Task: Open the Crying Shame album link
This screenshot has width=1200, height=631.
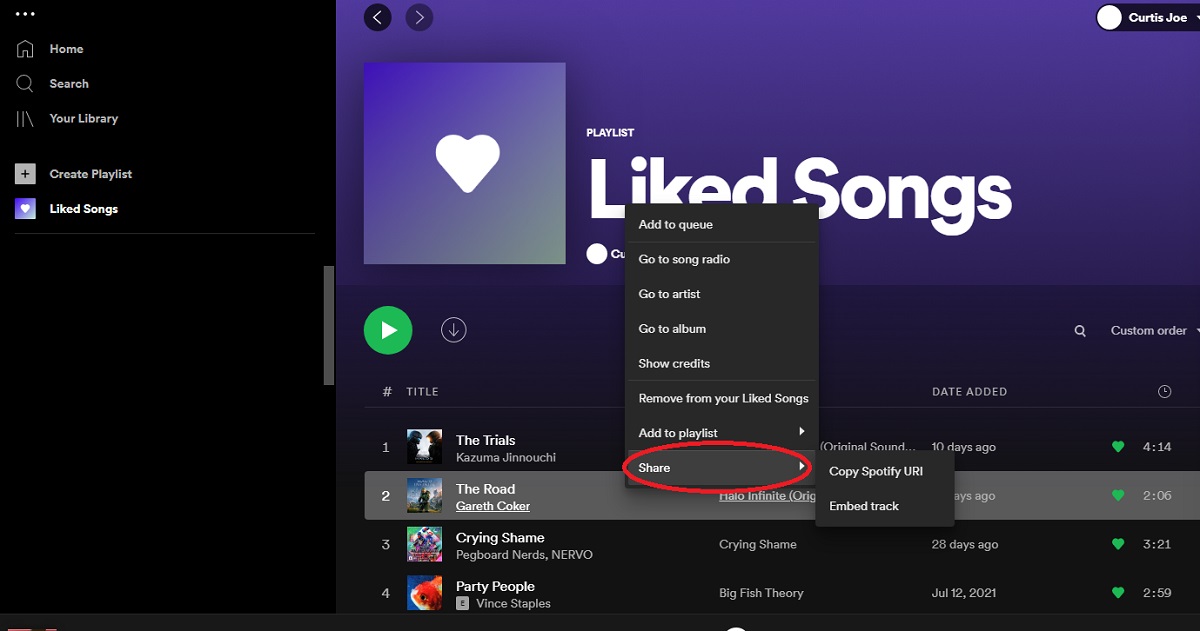Action: coord(758,545)
